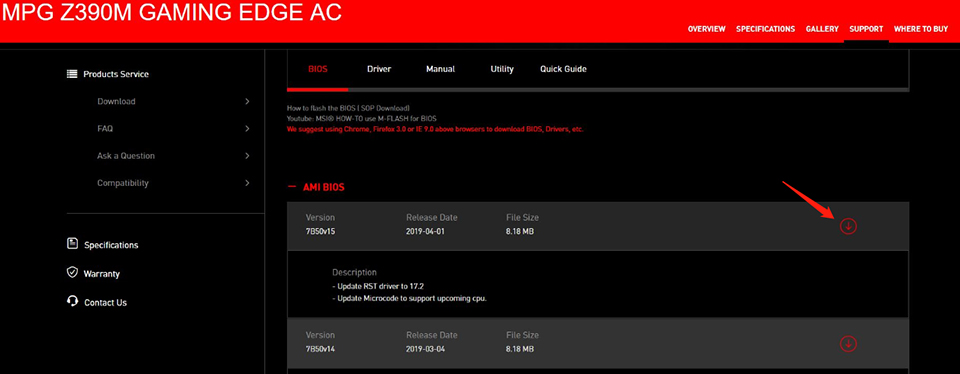Open the Utility tab
Image resolution: width=960 pixels, height=374 pixels.
coord(502,69)
